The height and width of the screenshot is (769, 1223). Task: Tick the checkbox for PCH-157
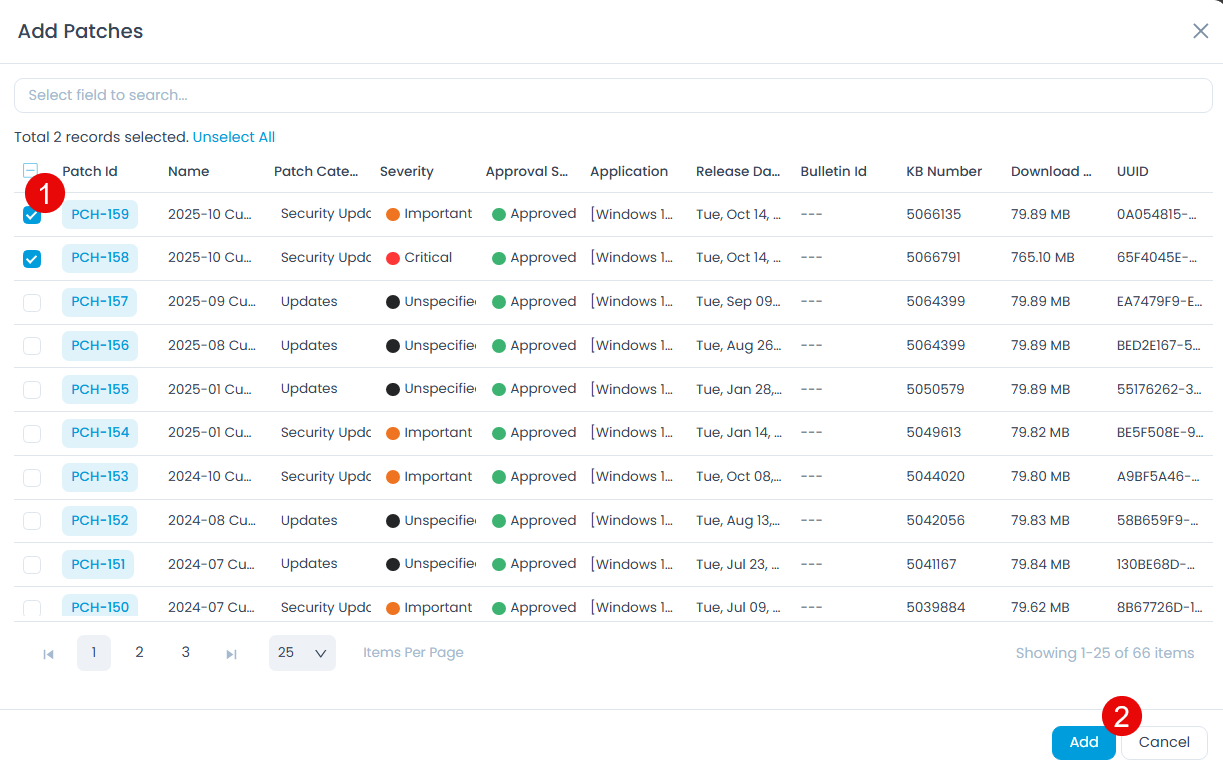pos(32,302)
